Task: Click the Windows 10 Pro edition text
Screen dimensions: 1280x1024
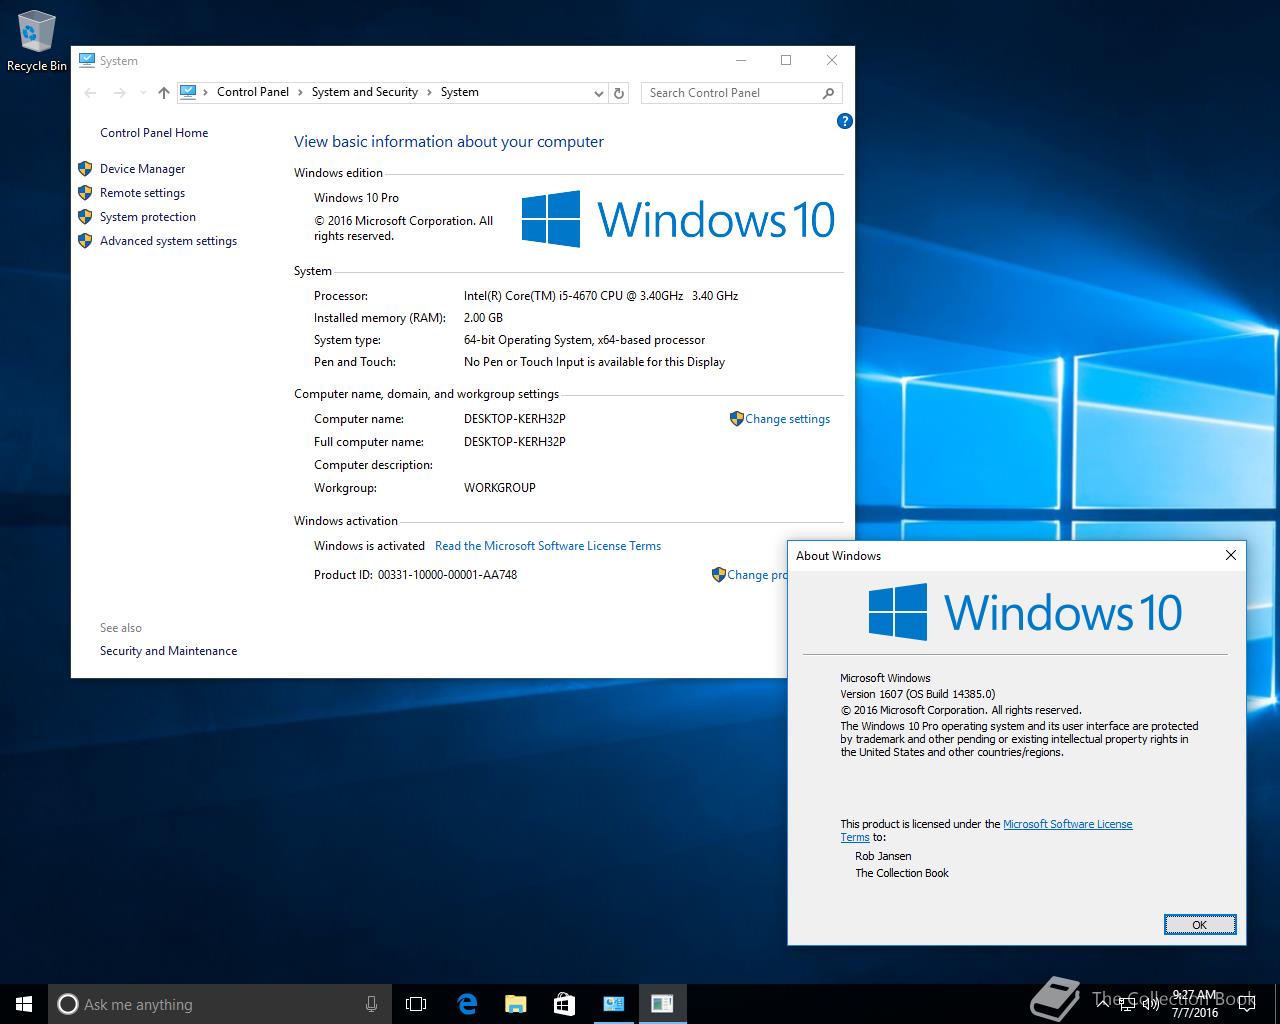Action: (x=356, y=198)
